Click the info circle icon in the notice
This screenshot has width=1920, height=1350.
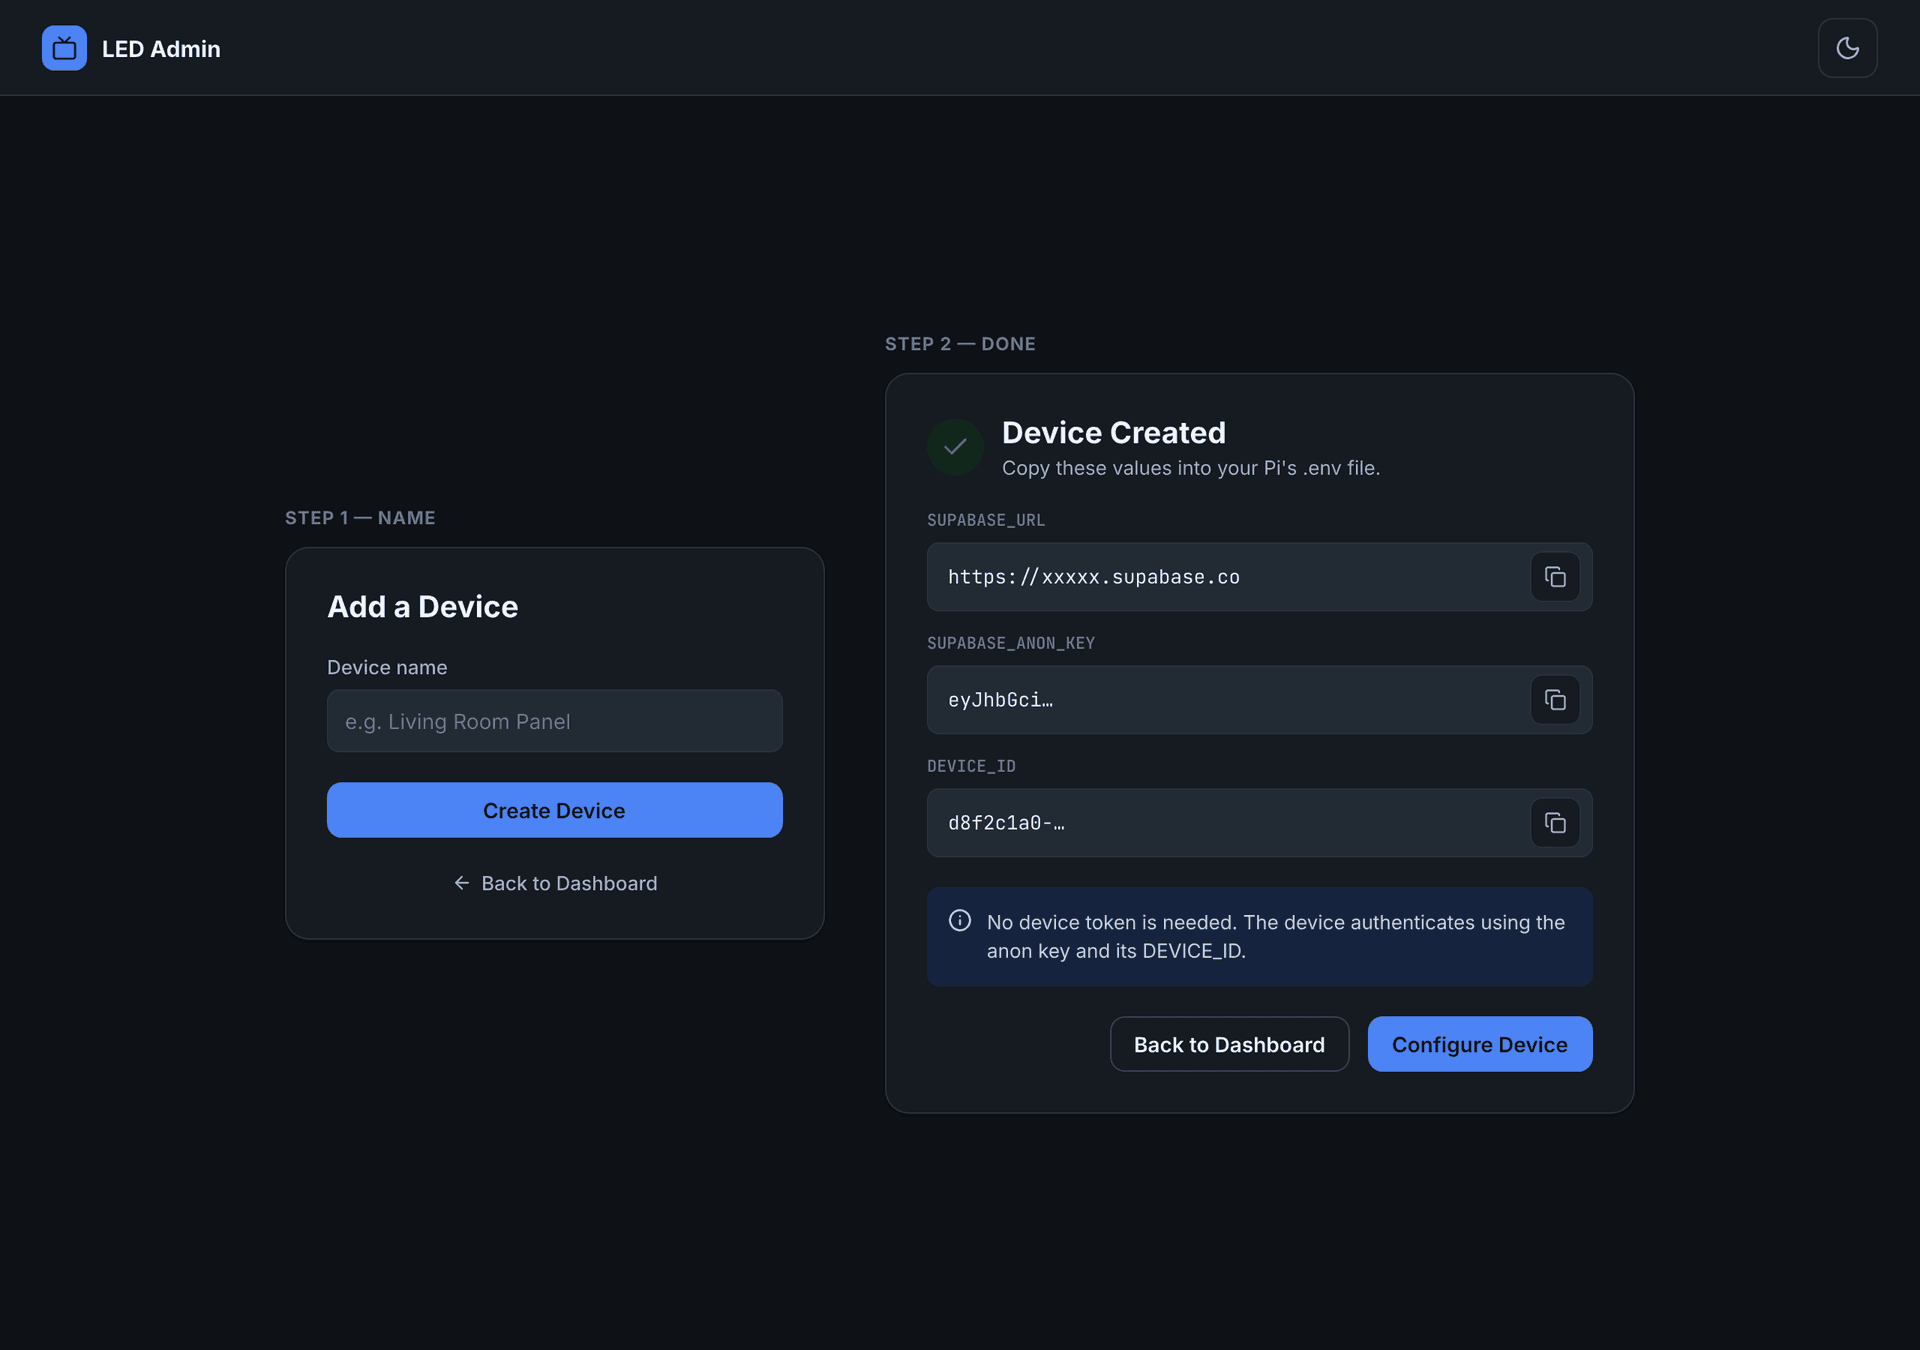[960, 921]
